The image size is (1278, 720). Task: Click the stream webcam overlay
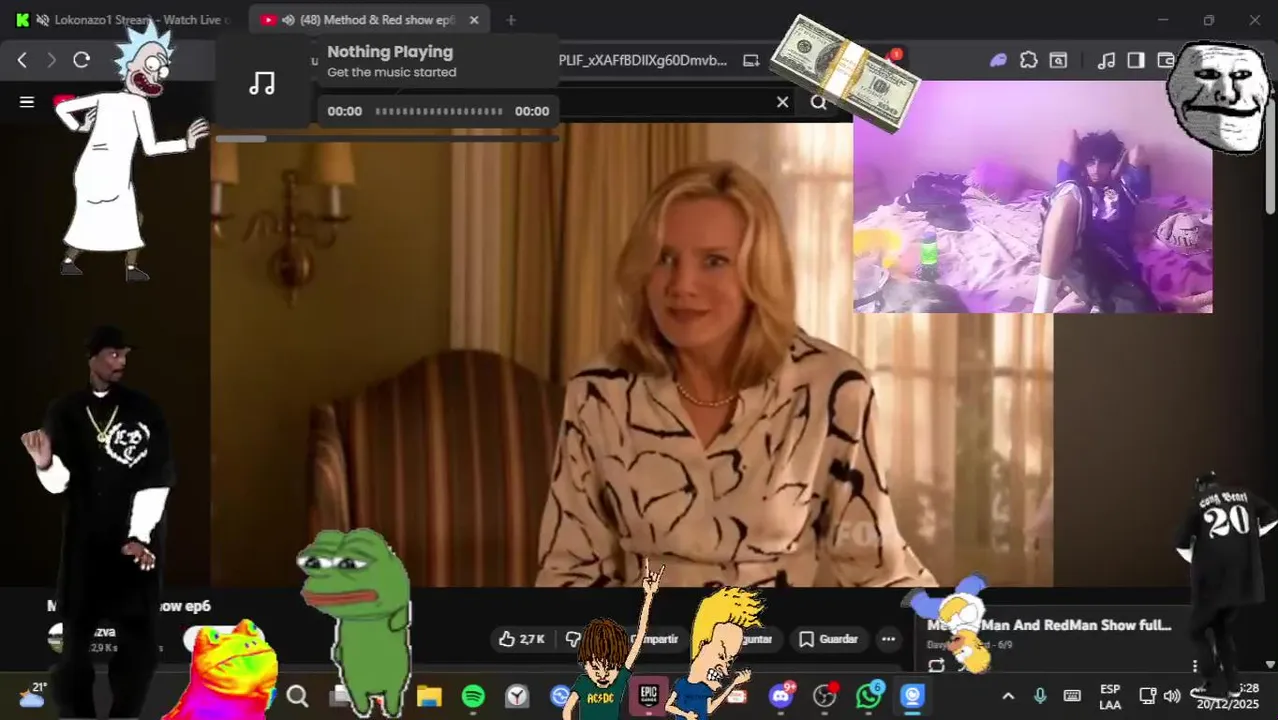(1032, 197)
